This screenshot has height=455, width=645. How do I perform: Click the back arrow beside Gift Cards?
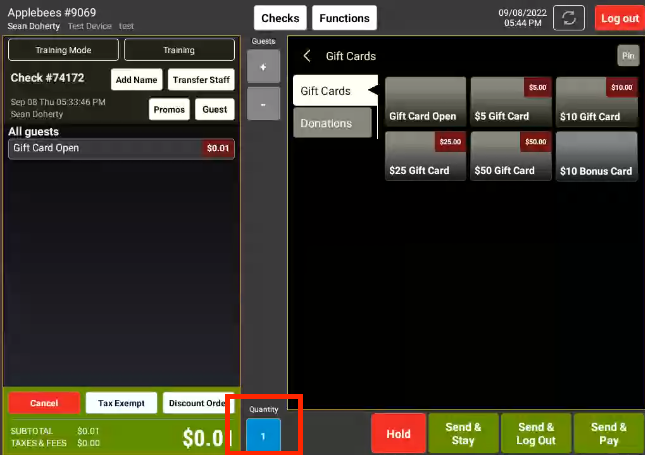307,56
